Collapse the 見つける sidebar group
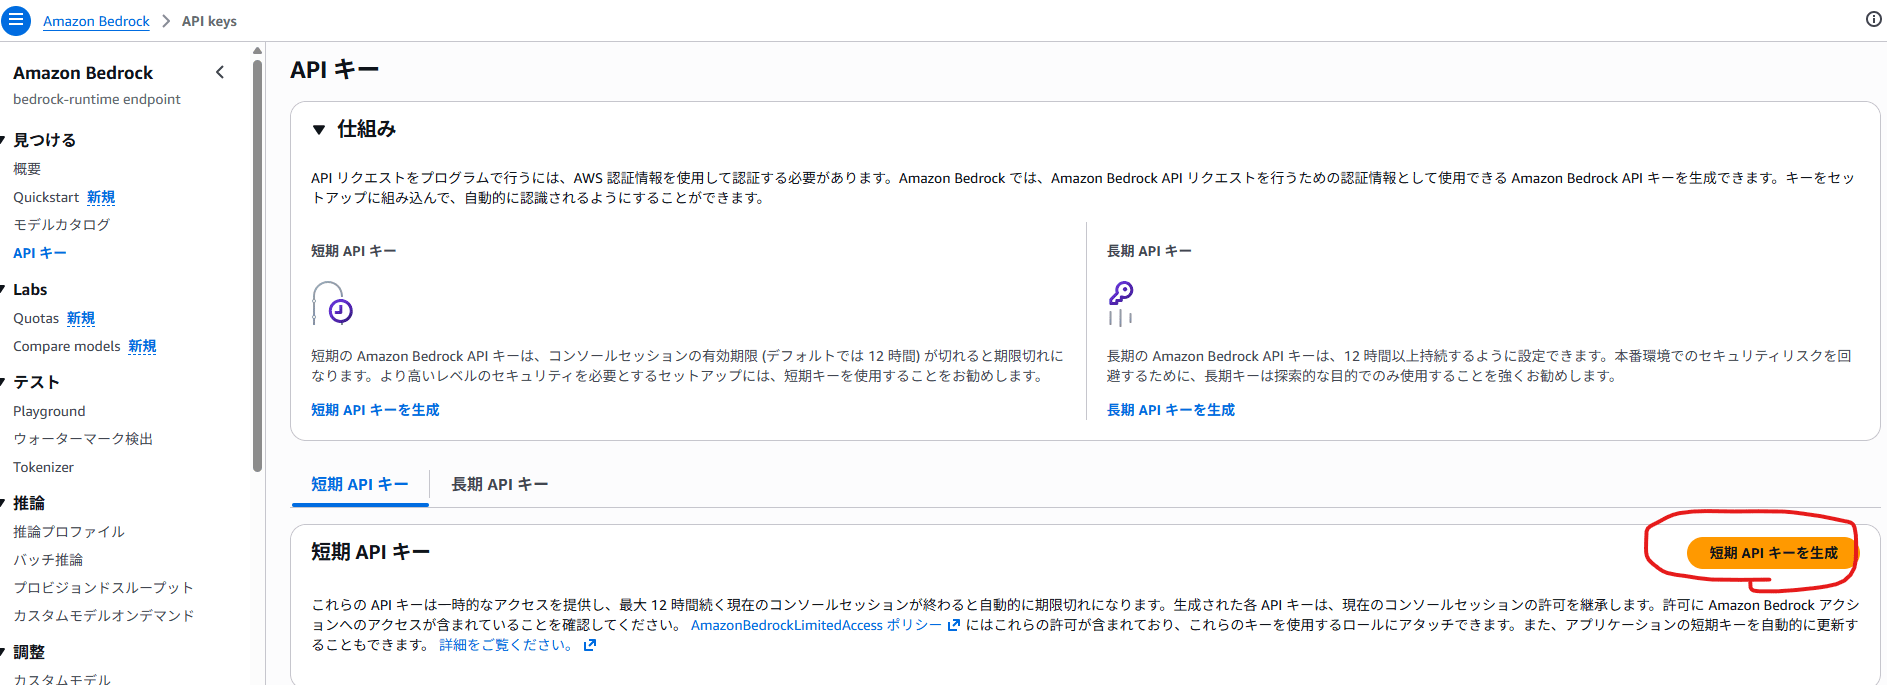This screenshot has width=1887, height=685. click(x=3, y=140)
